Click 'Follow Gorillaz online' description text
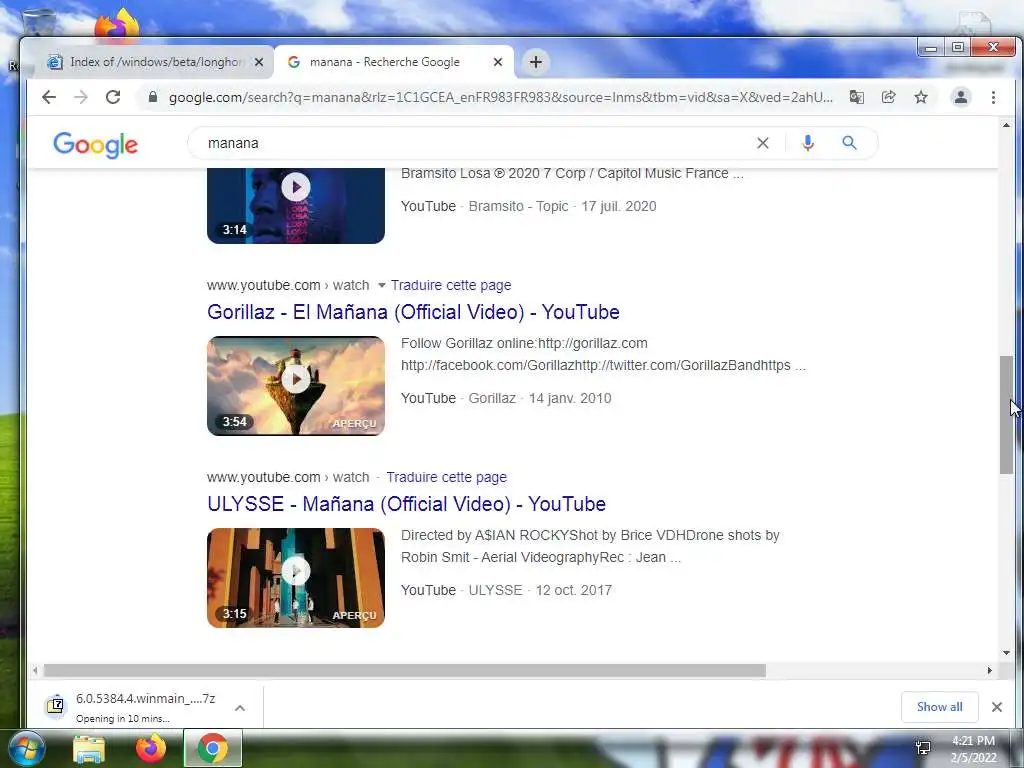 [x=524, y=344]
